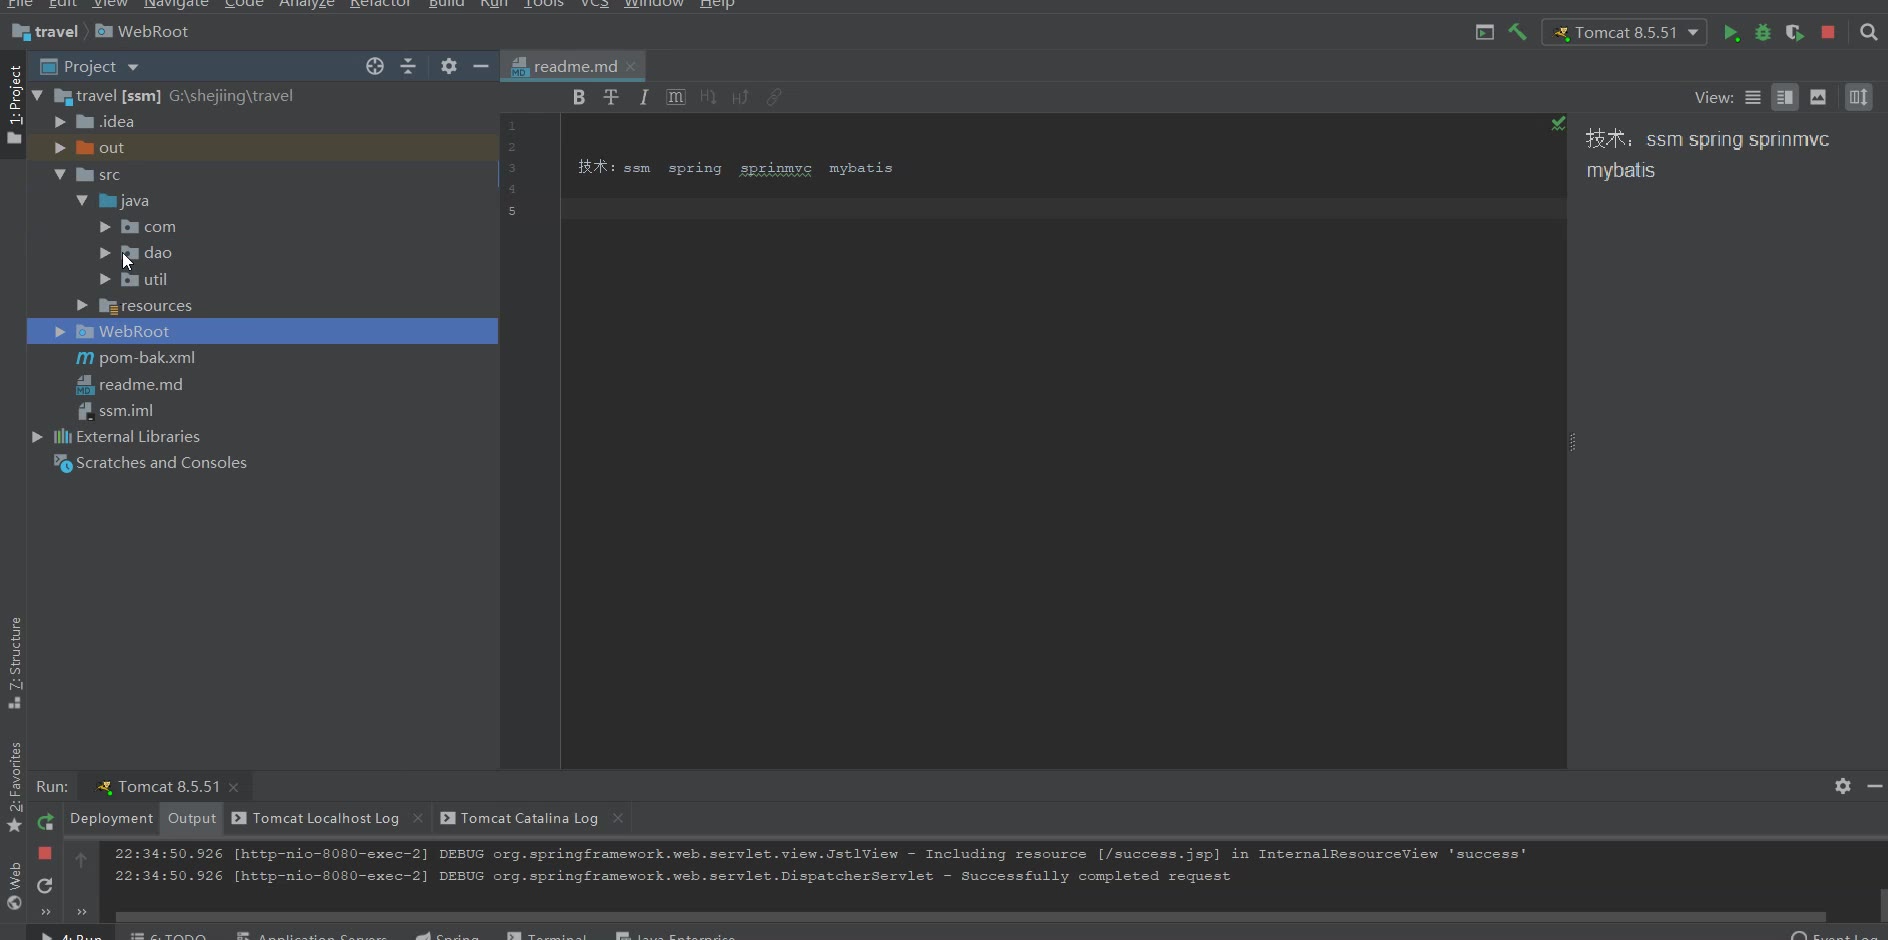Start debugging with the bug icon

click(x=1763, y=33)
